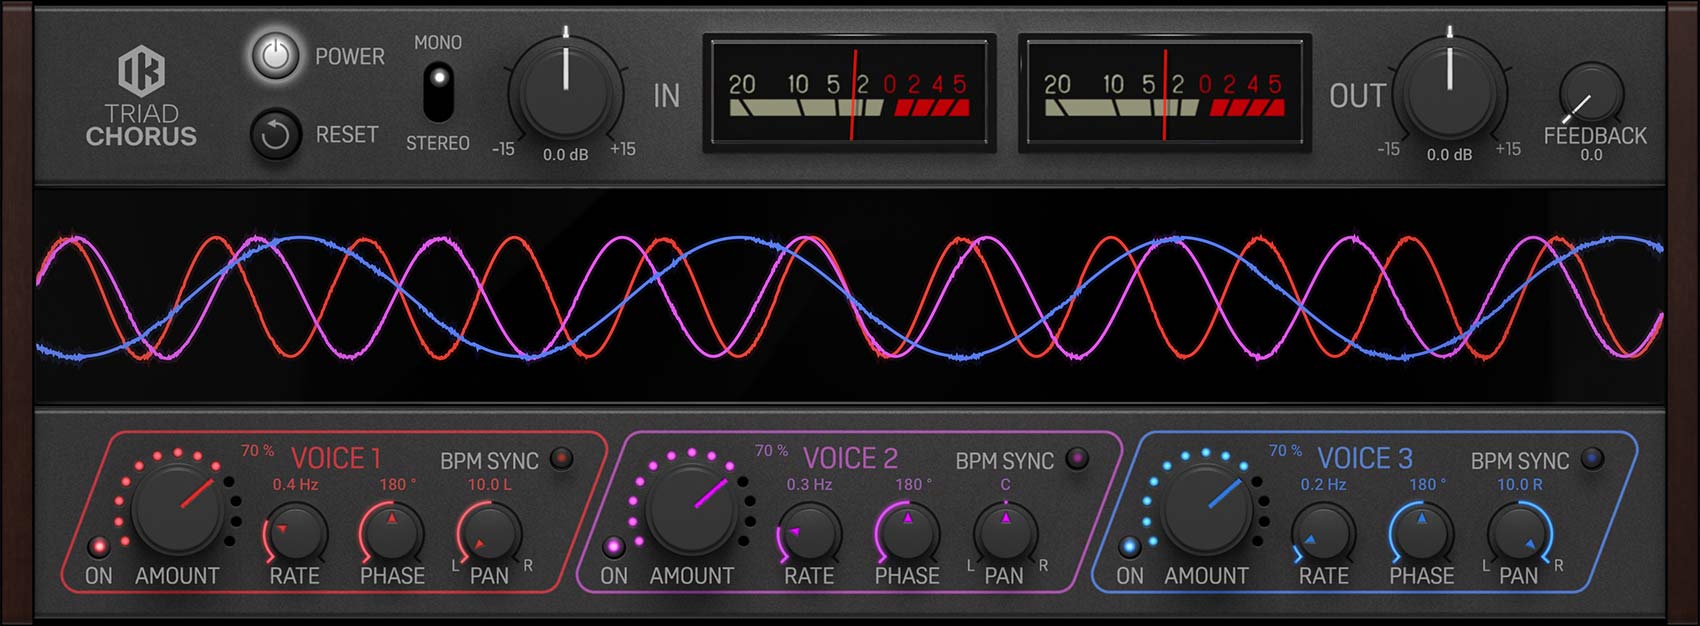1700x626 pixels.
Task: Click the input level VU meter
Action: [849, 94]
